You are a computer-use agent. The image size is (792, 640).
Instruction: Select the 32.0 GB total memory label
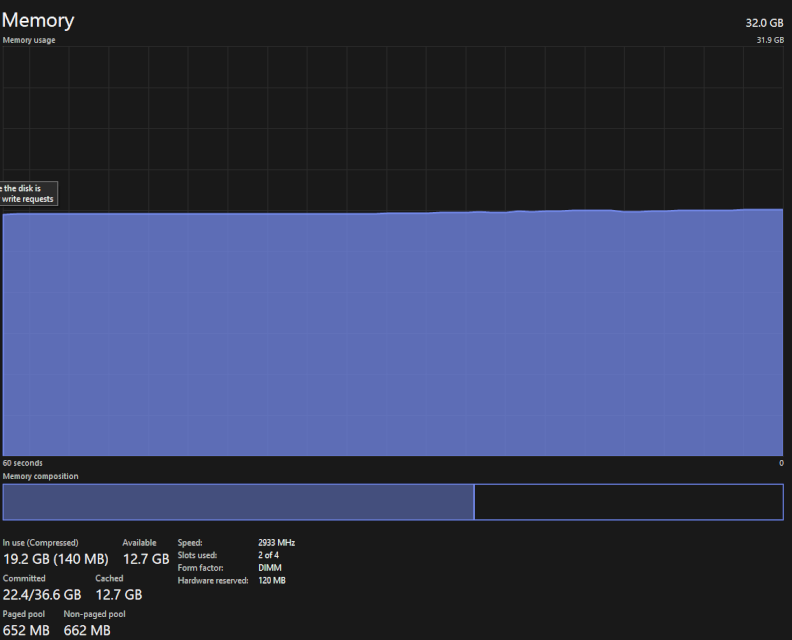point(764,23)
